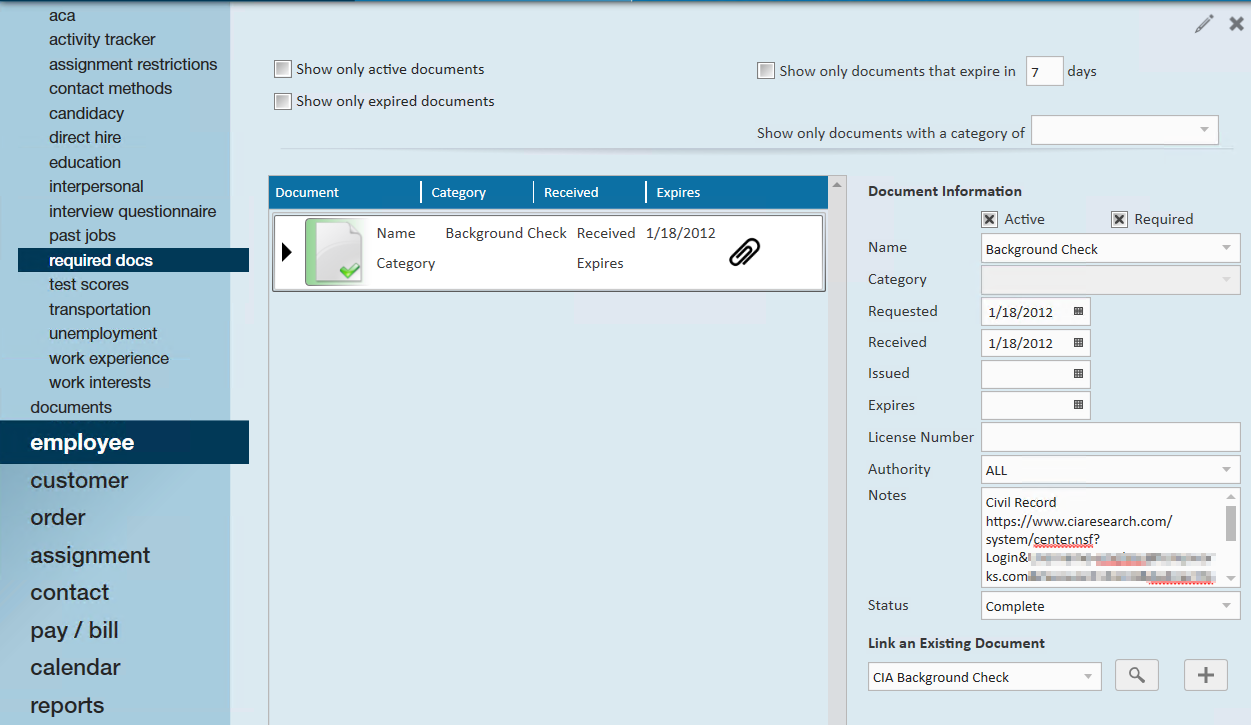The image size is (1251, 725).
Task: Switch to the contact module
Action: pyautogui.click(x=69, y=592)
